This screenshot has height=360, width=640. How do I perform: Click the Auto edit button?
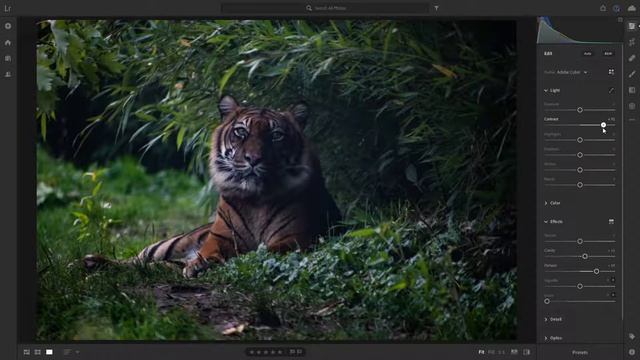[x=587, y=53]
